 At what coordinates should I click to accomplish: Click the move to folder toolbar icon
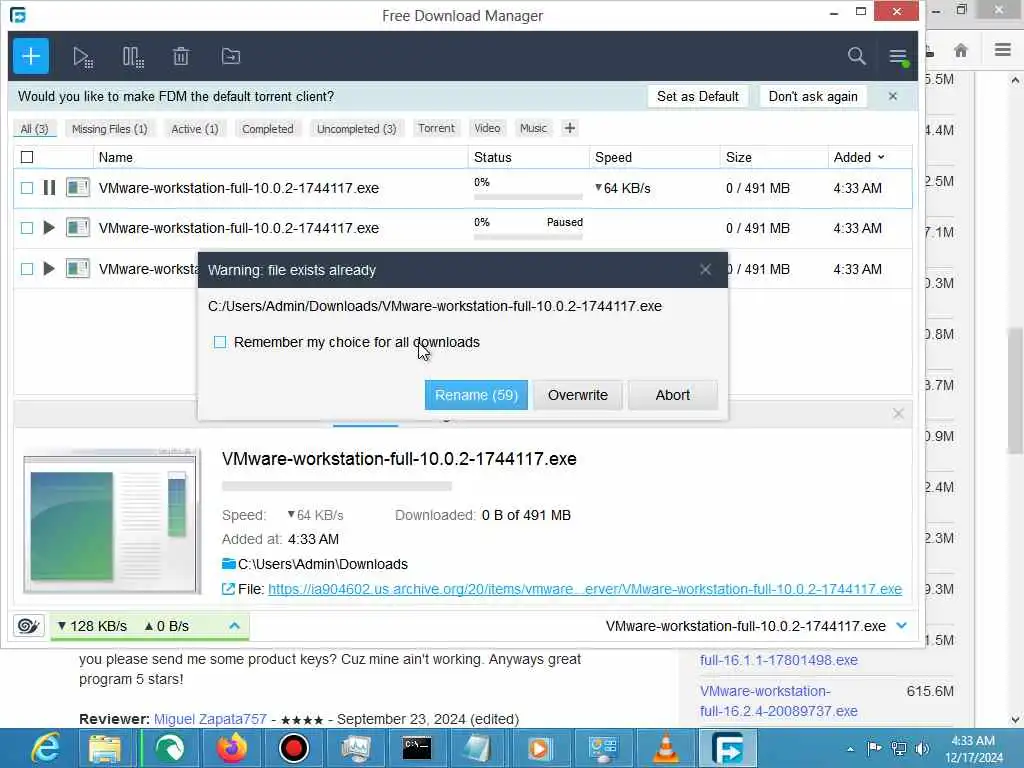tap(231, 57)
